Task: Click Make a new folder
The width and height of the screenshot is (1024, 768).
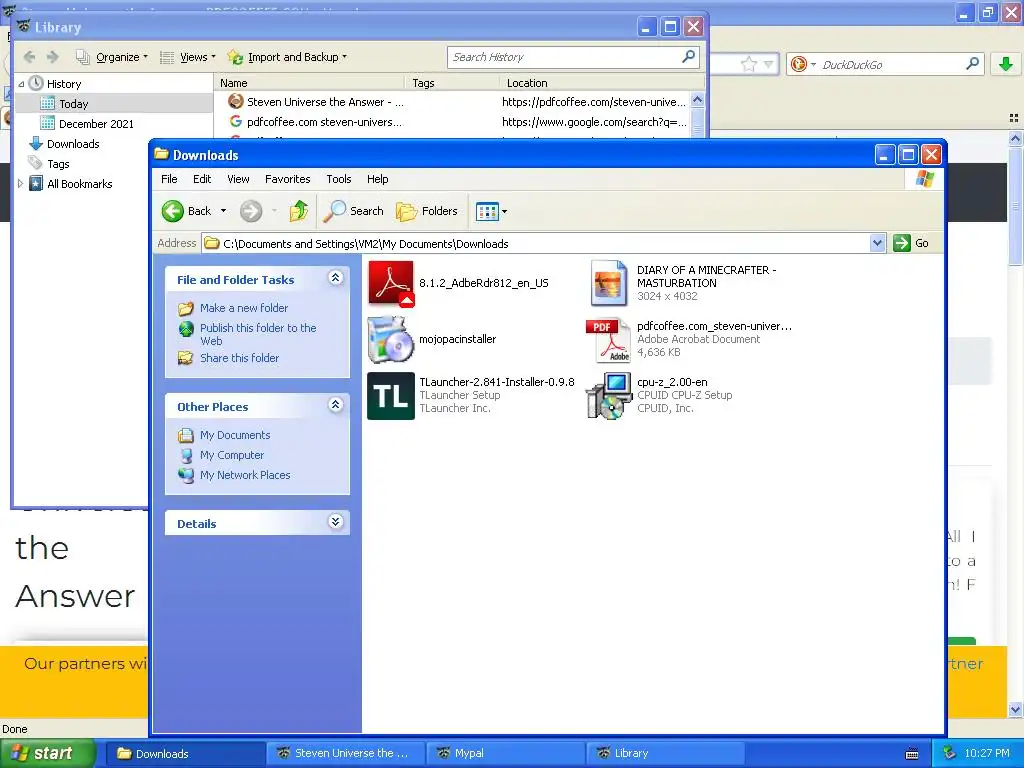Action: [x=244, y=308]
